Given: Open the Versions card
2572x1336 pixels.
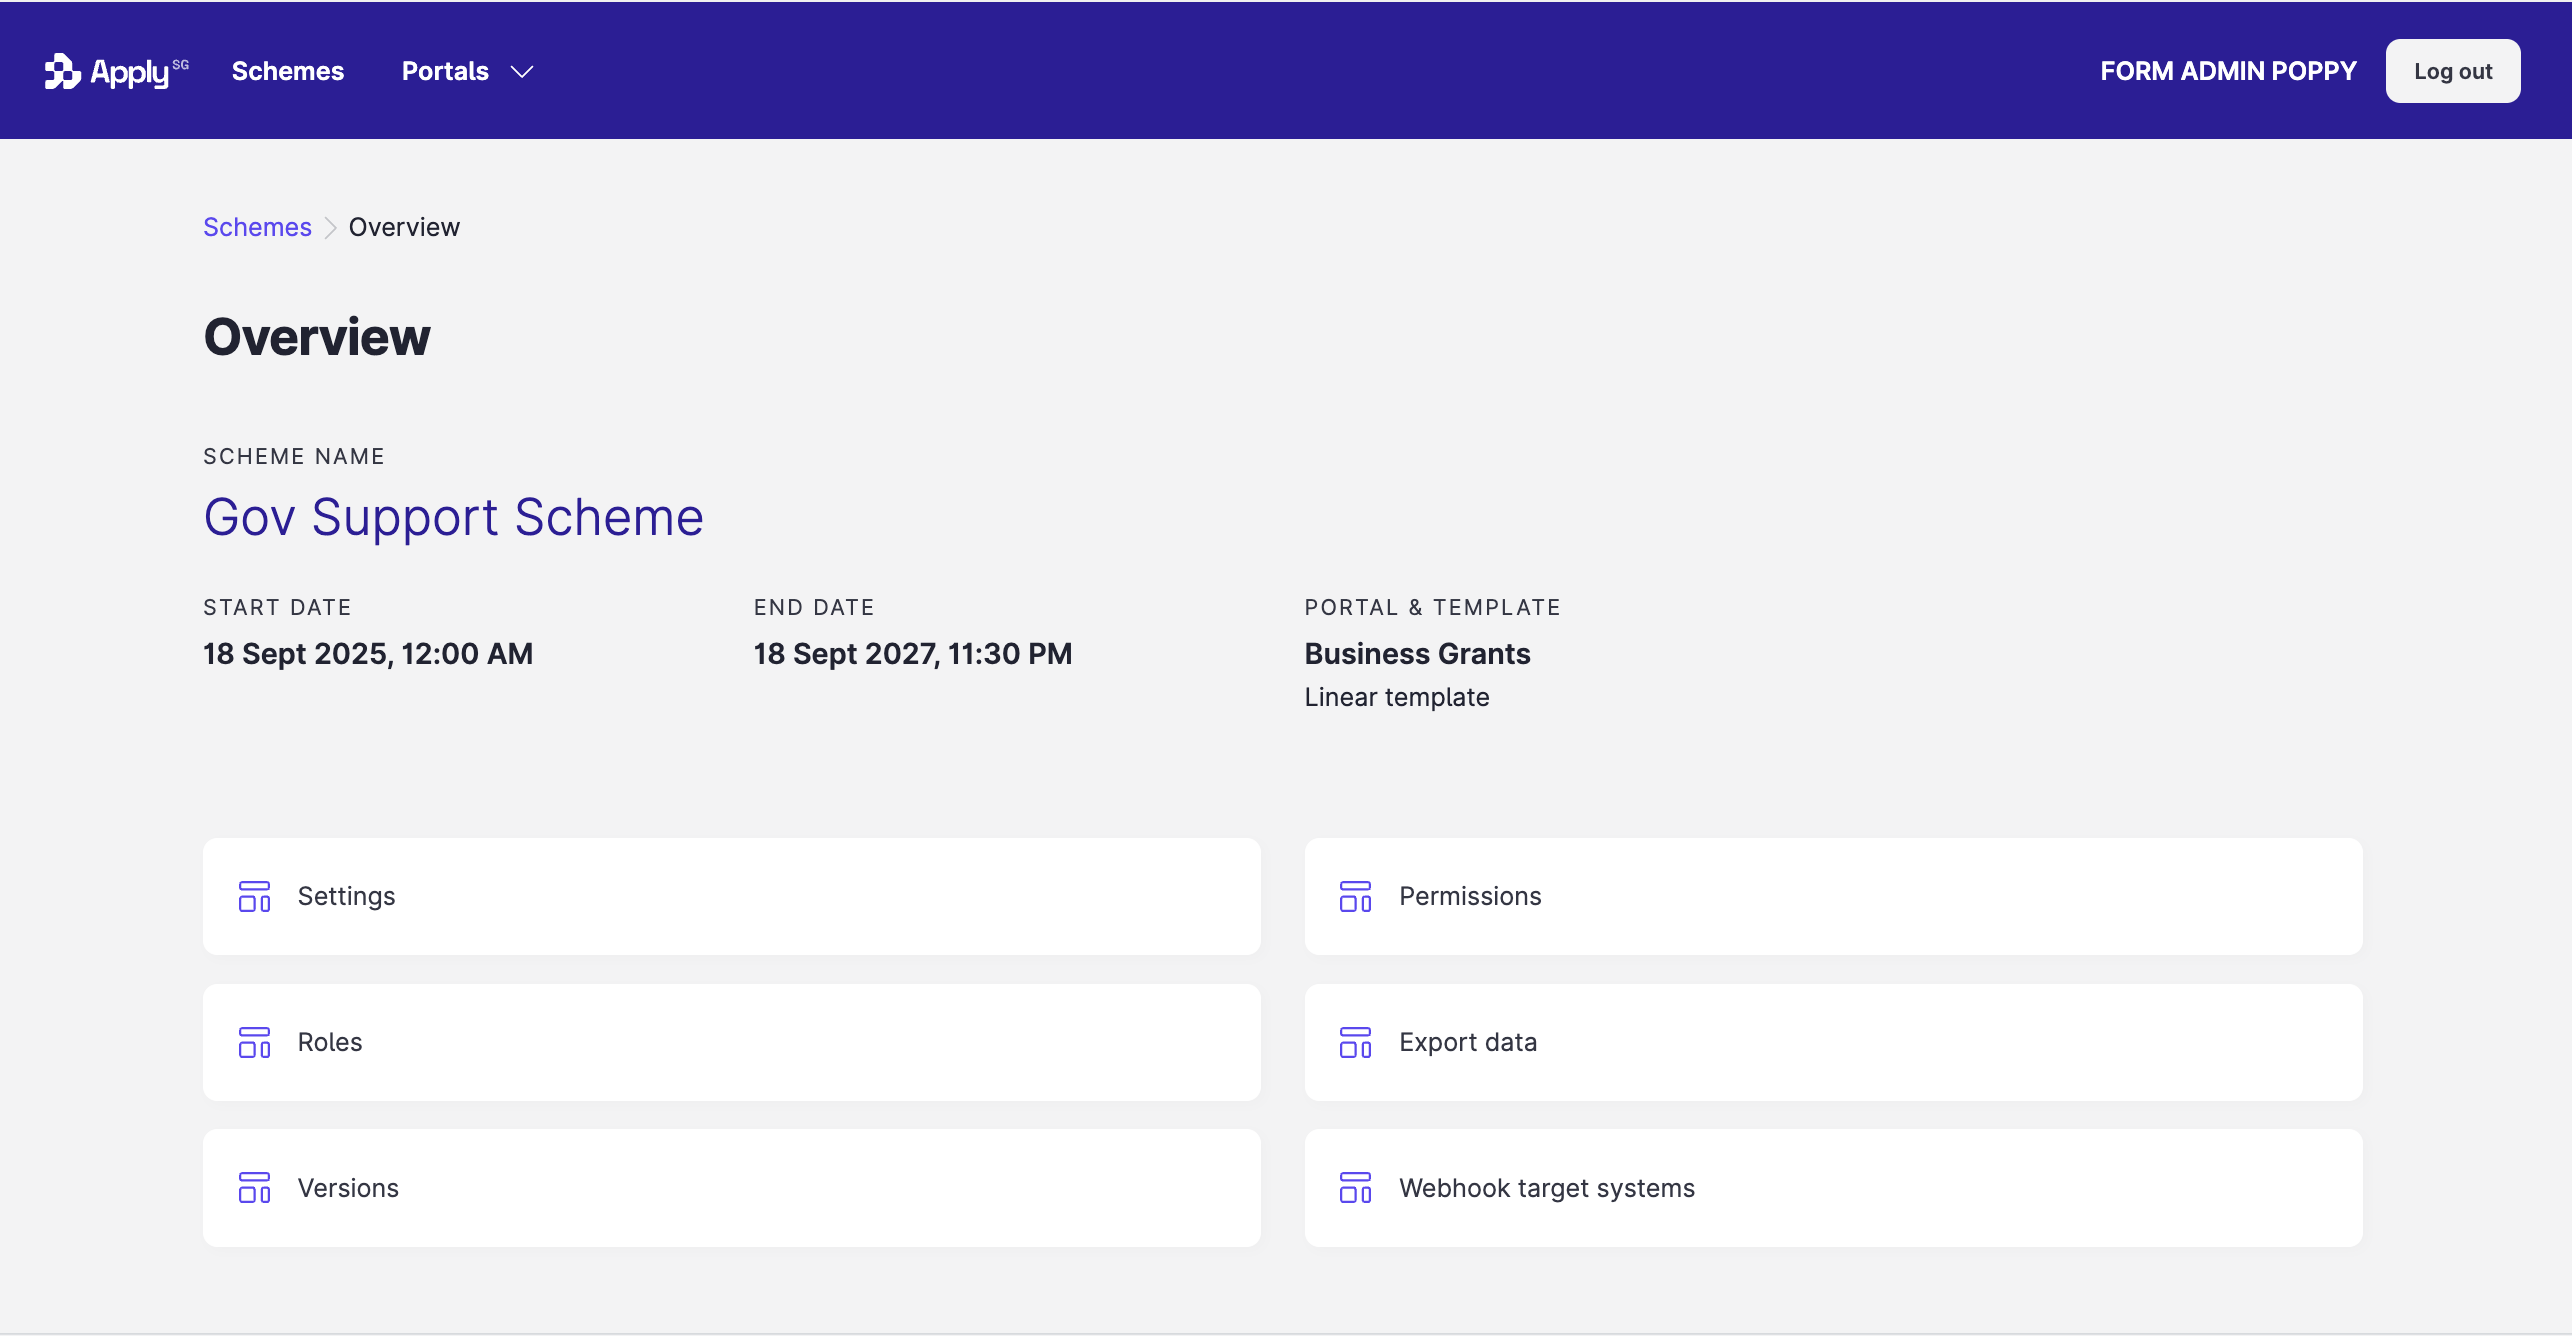Looking at the screenshot, I should click(731, 1188).
